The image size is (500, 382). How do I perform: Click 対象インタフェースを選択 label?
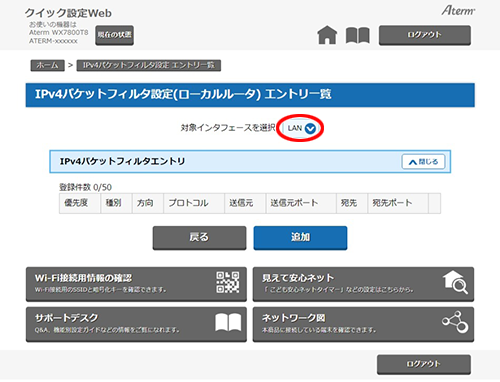[228, 128]
